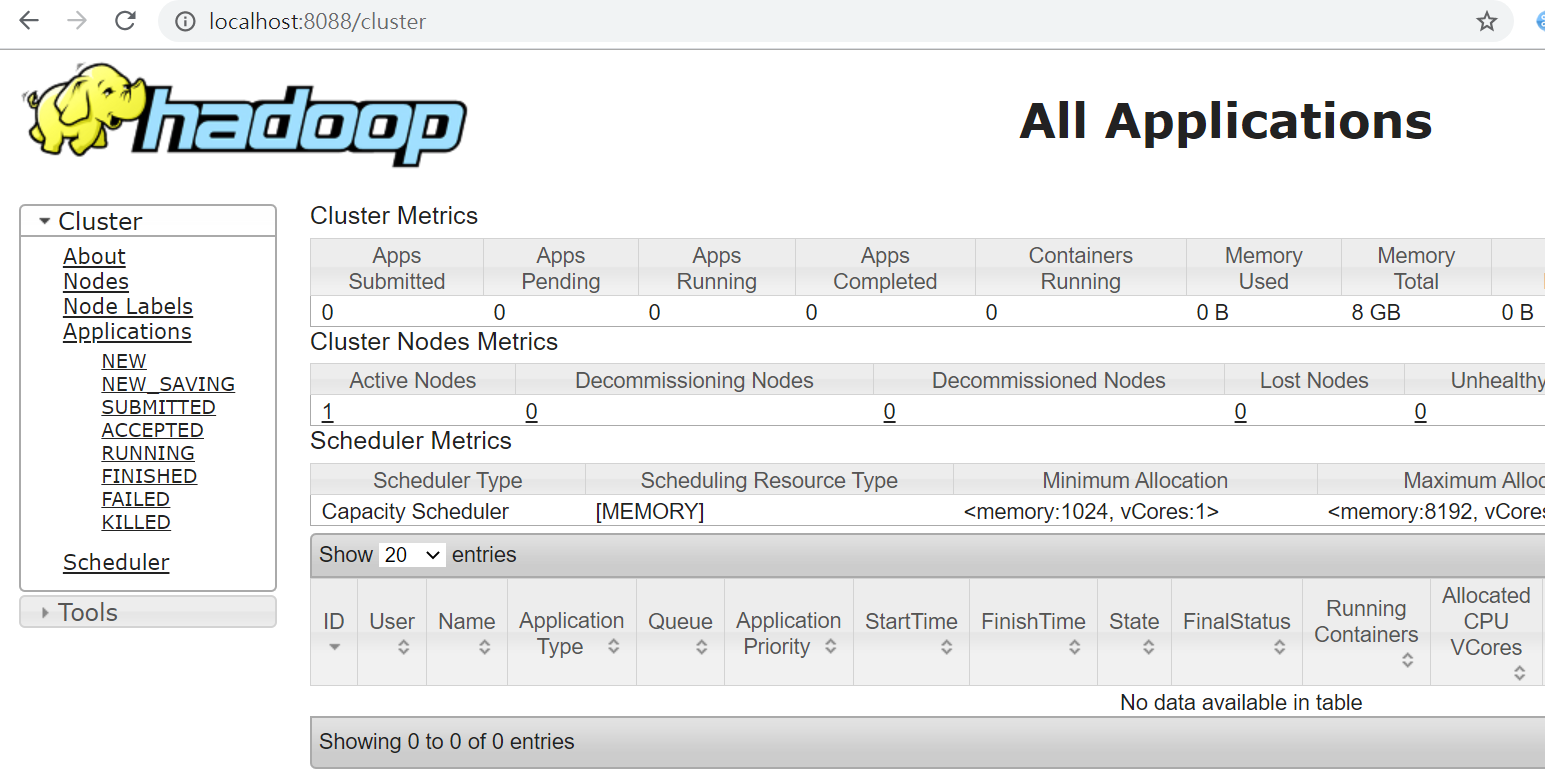The image size is (1545, 783).
Task: Open Lost Nodes count link
Action: 1240,412
